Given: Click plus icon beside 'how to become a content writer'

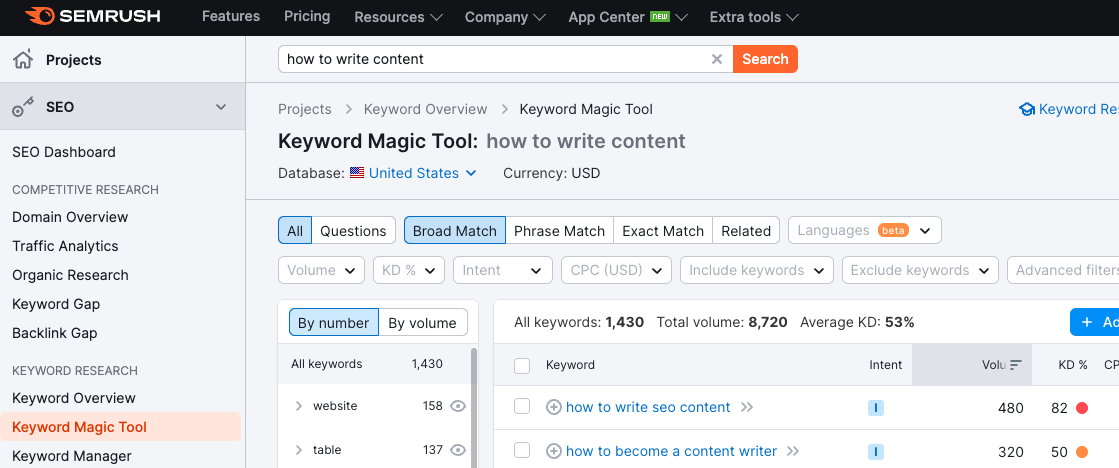Looking at the screenshot, I should click(554, 451).
